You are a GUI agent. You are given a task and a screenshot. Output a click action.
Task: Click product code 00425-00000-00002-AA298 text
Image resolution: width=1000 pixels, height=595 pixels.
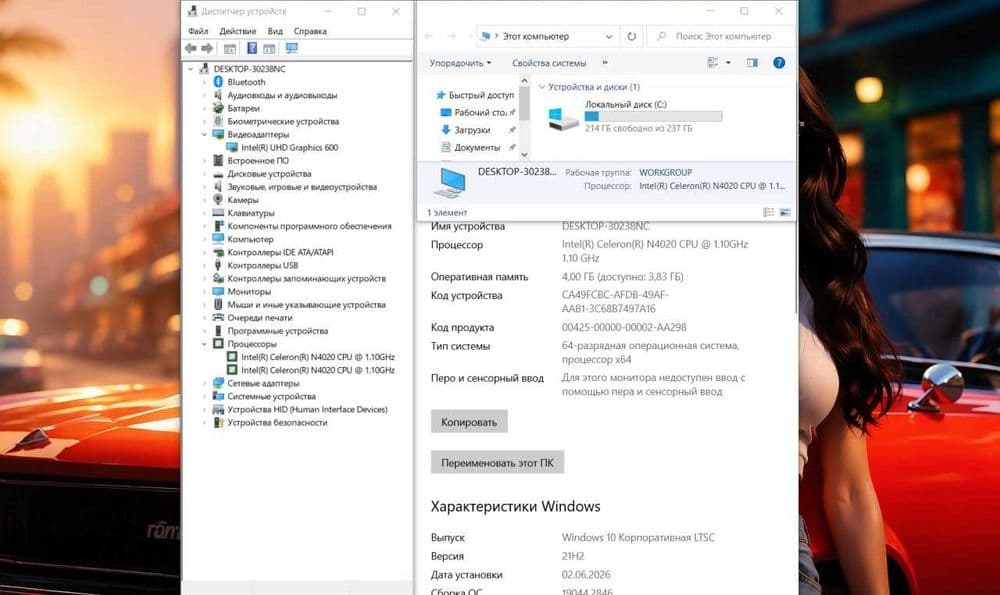pyautogui.click(x=624, y=327)
